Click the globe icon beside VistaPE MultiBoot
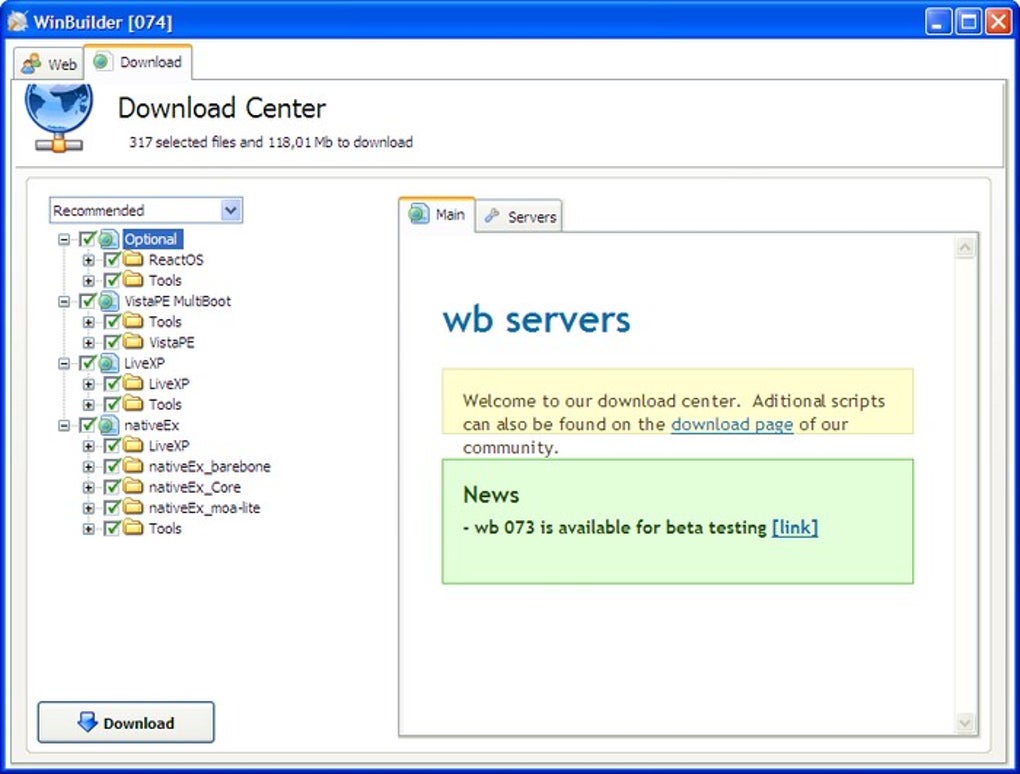Image resolution: width=1020 pixels, height=774 pixels. [109, 301]
